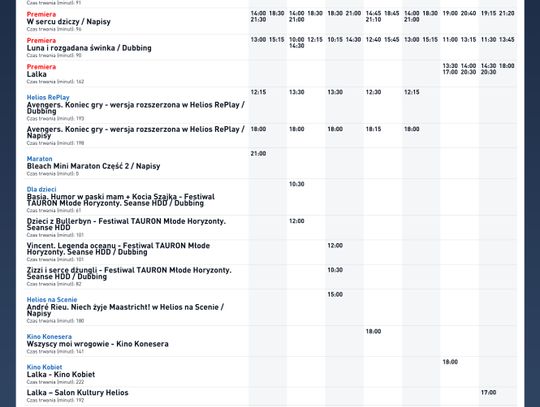
Task: Choose the 12:40 showing of Luna i rozgadana świnka
Action: click(x=373, y=40)
